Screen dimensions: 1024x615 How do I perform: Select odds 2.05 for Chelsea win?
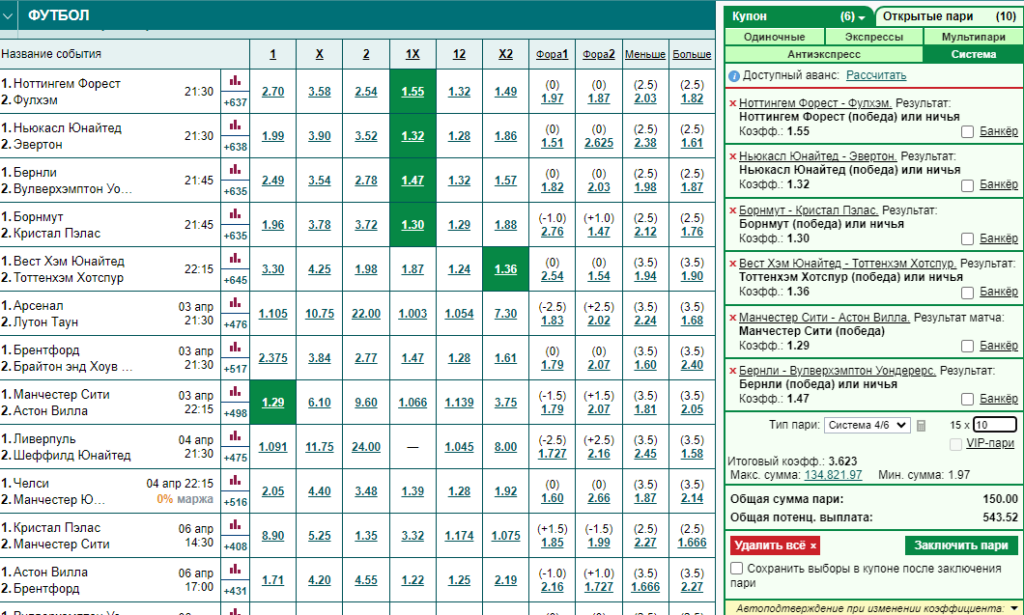point(272,491)
